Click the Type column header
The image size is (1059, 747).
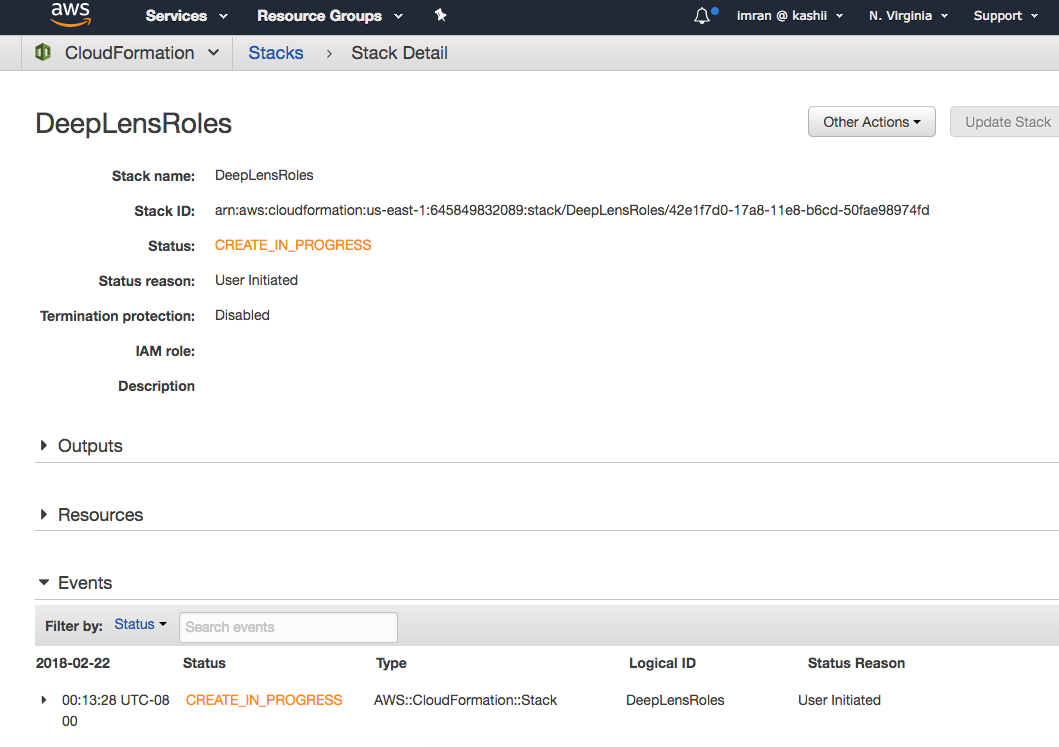pyautogui.click(x=391, y=663)
